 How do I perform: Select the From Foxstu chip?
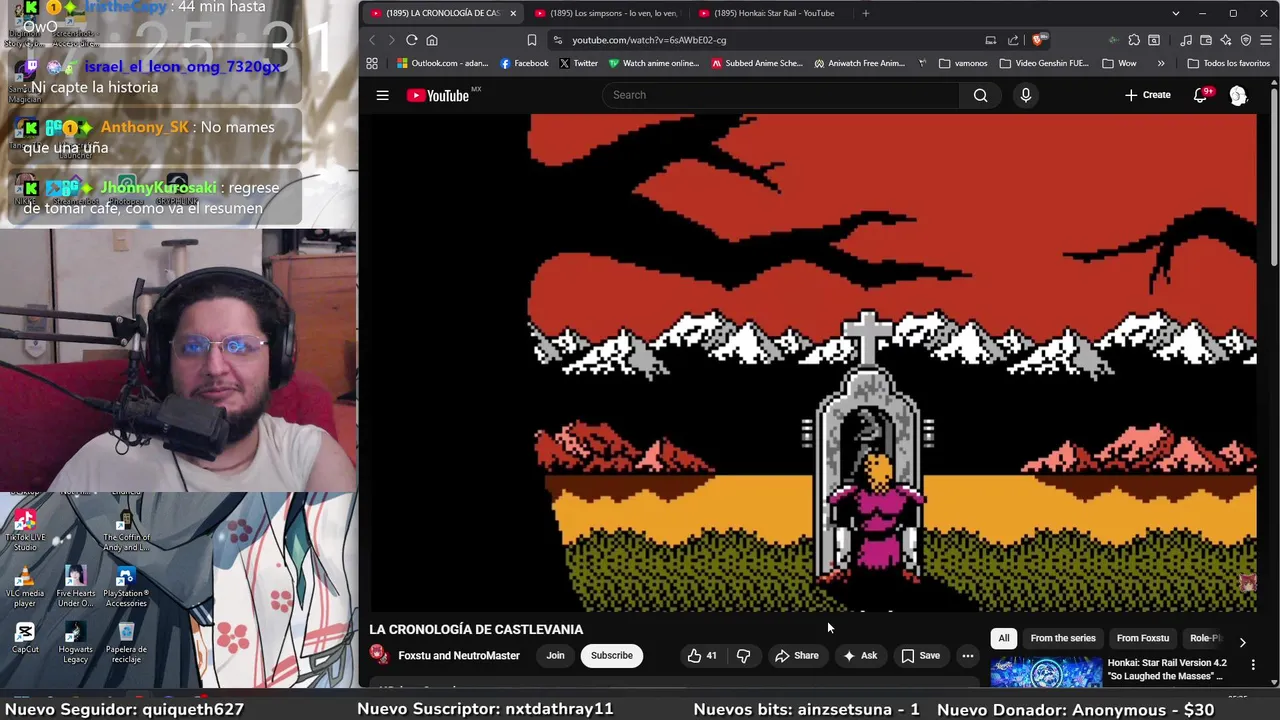pyautogui.click(x=1143, y=638)
